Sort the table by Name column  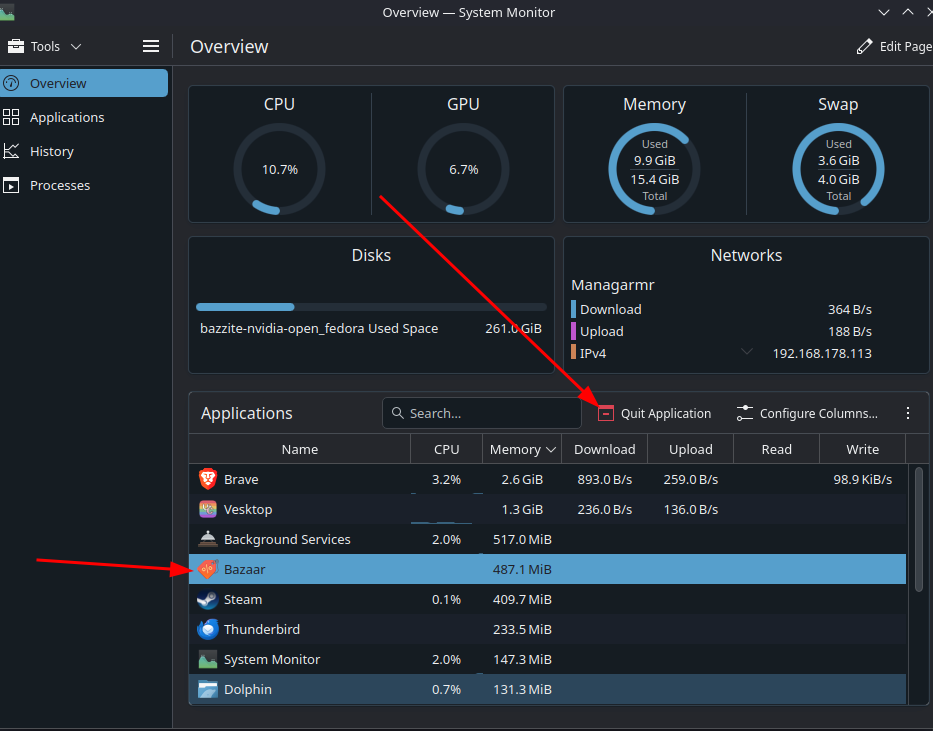[300, 449]
